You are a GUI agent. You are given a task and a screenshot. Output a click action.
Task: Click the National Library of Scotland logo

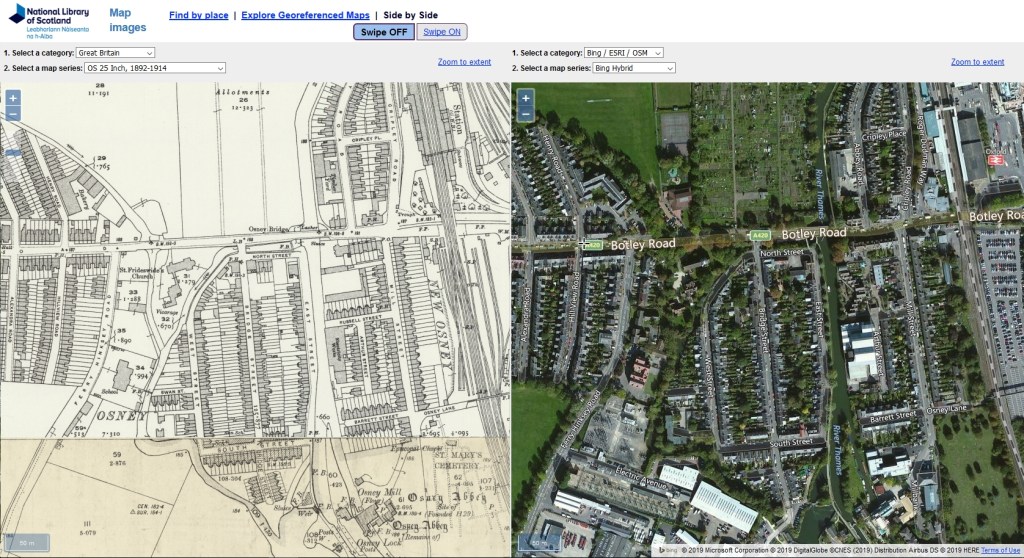48,20
